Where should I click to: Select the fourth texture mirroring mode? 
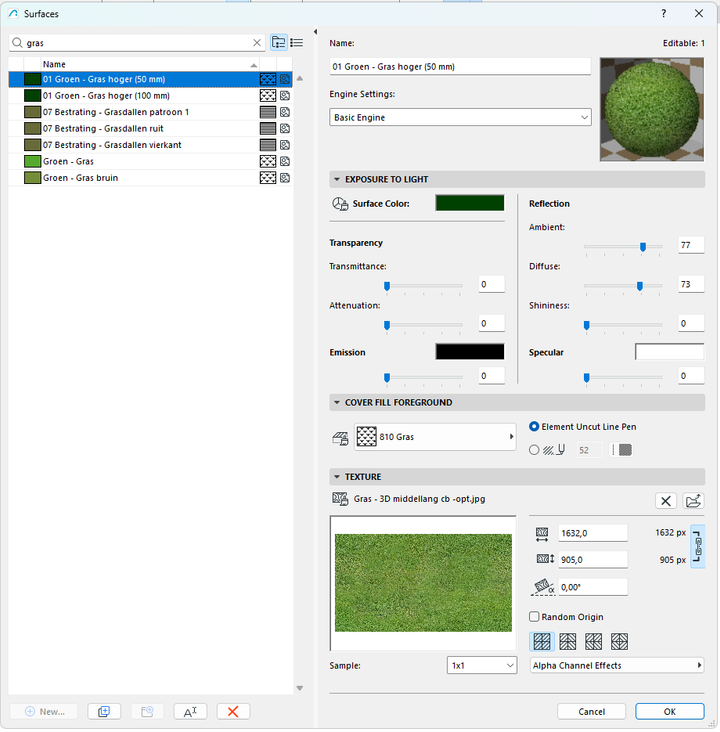point(619,641)
